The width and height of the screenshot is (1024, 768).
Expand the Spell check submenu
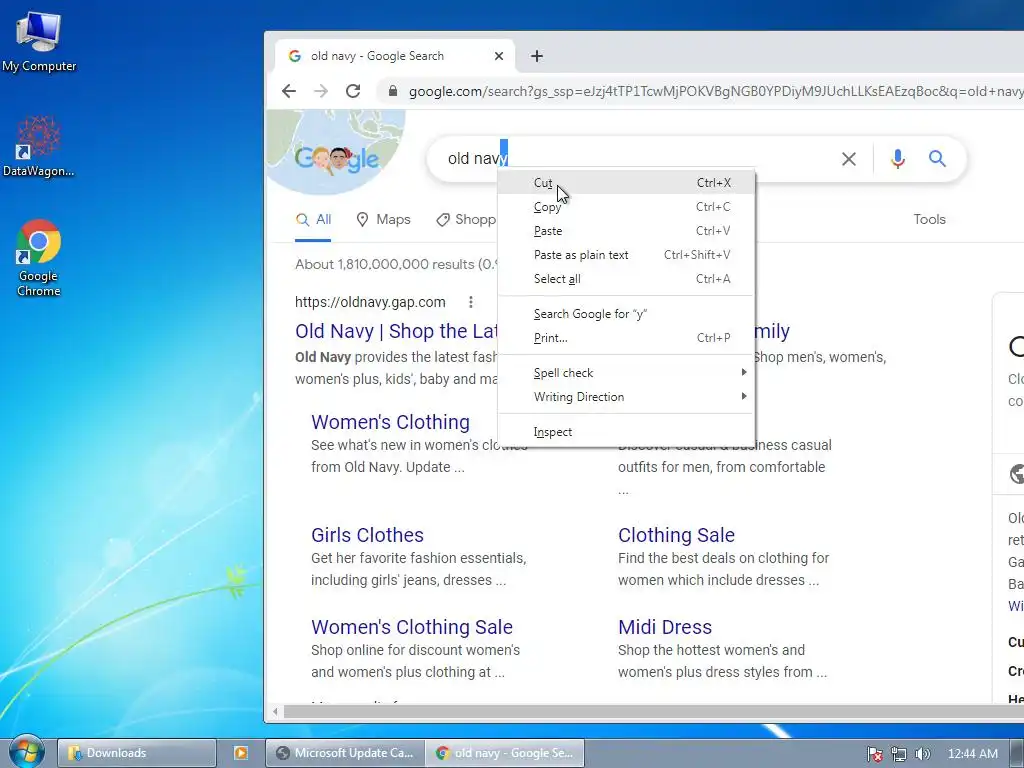click(626, 373)
